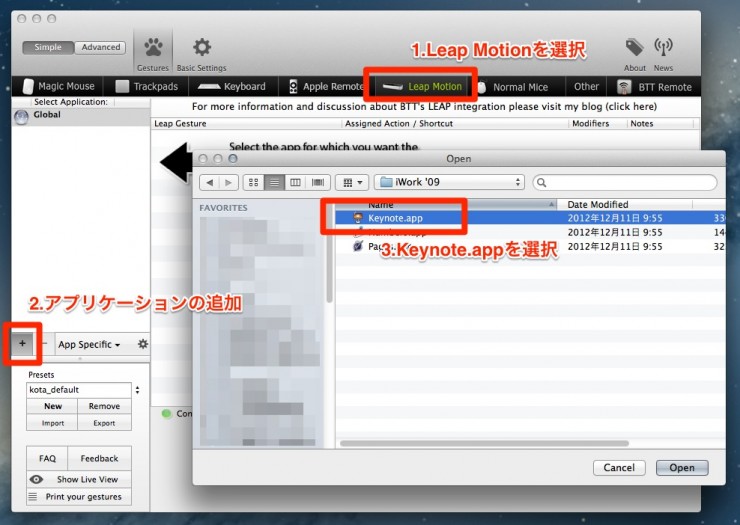Select Keynote.app in the file list

(530, 218)
